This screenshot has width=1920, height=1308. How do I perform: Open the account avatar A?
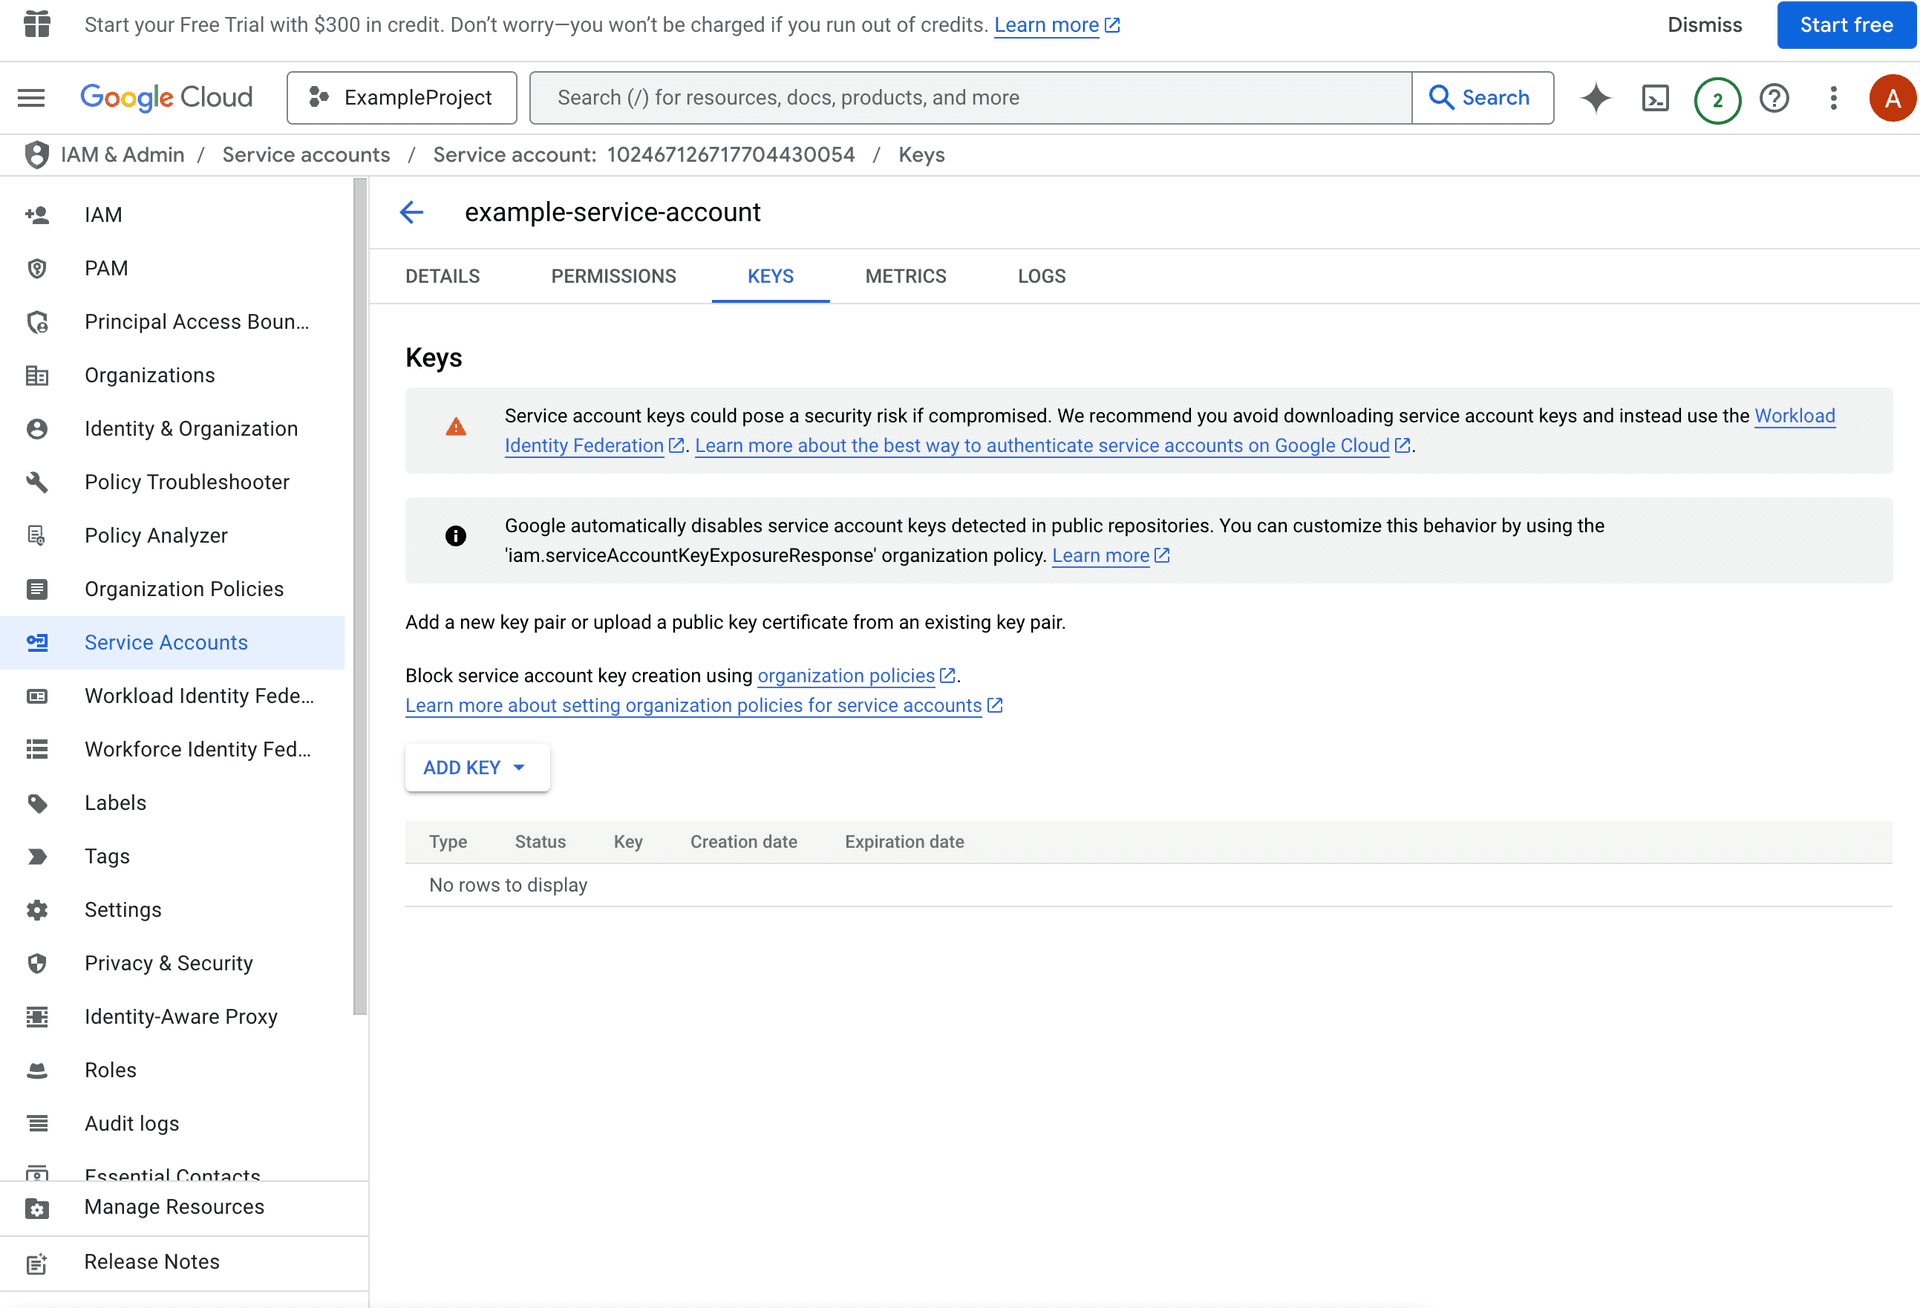click(x=1892, y=98)
